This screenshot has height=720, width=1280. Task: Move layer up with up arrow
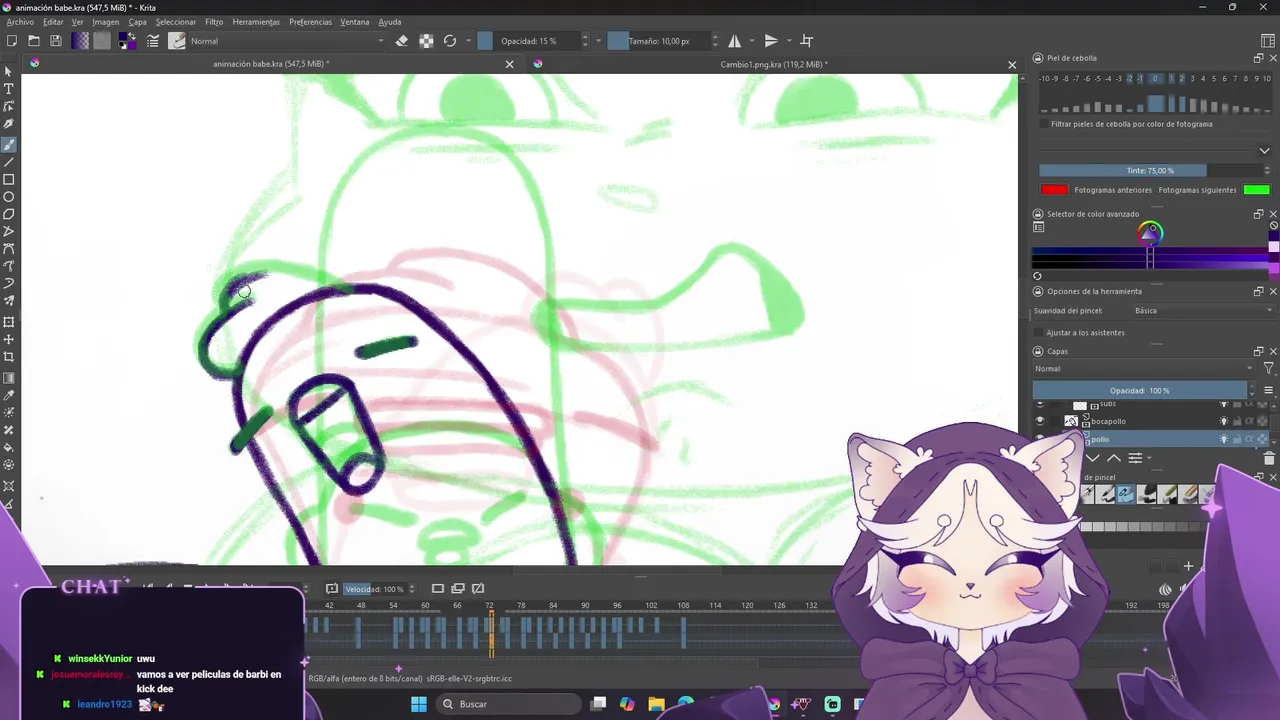1114,458
